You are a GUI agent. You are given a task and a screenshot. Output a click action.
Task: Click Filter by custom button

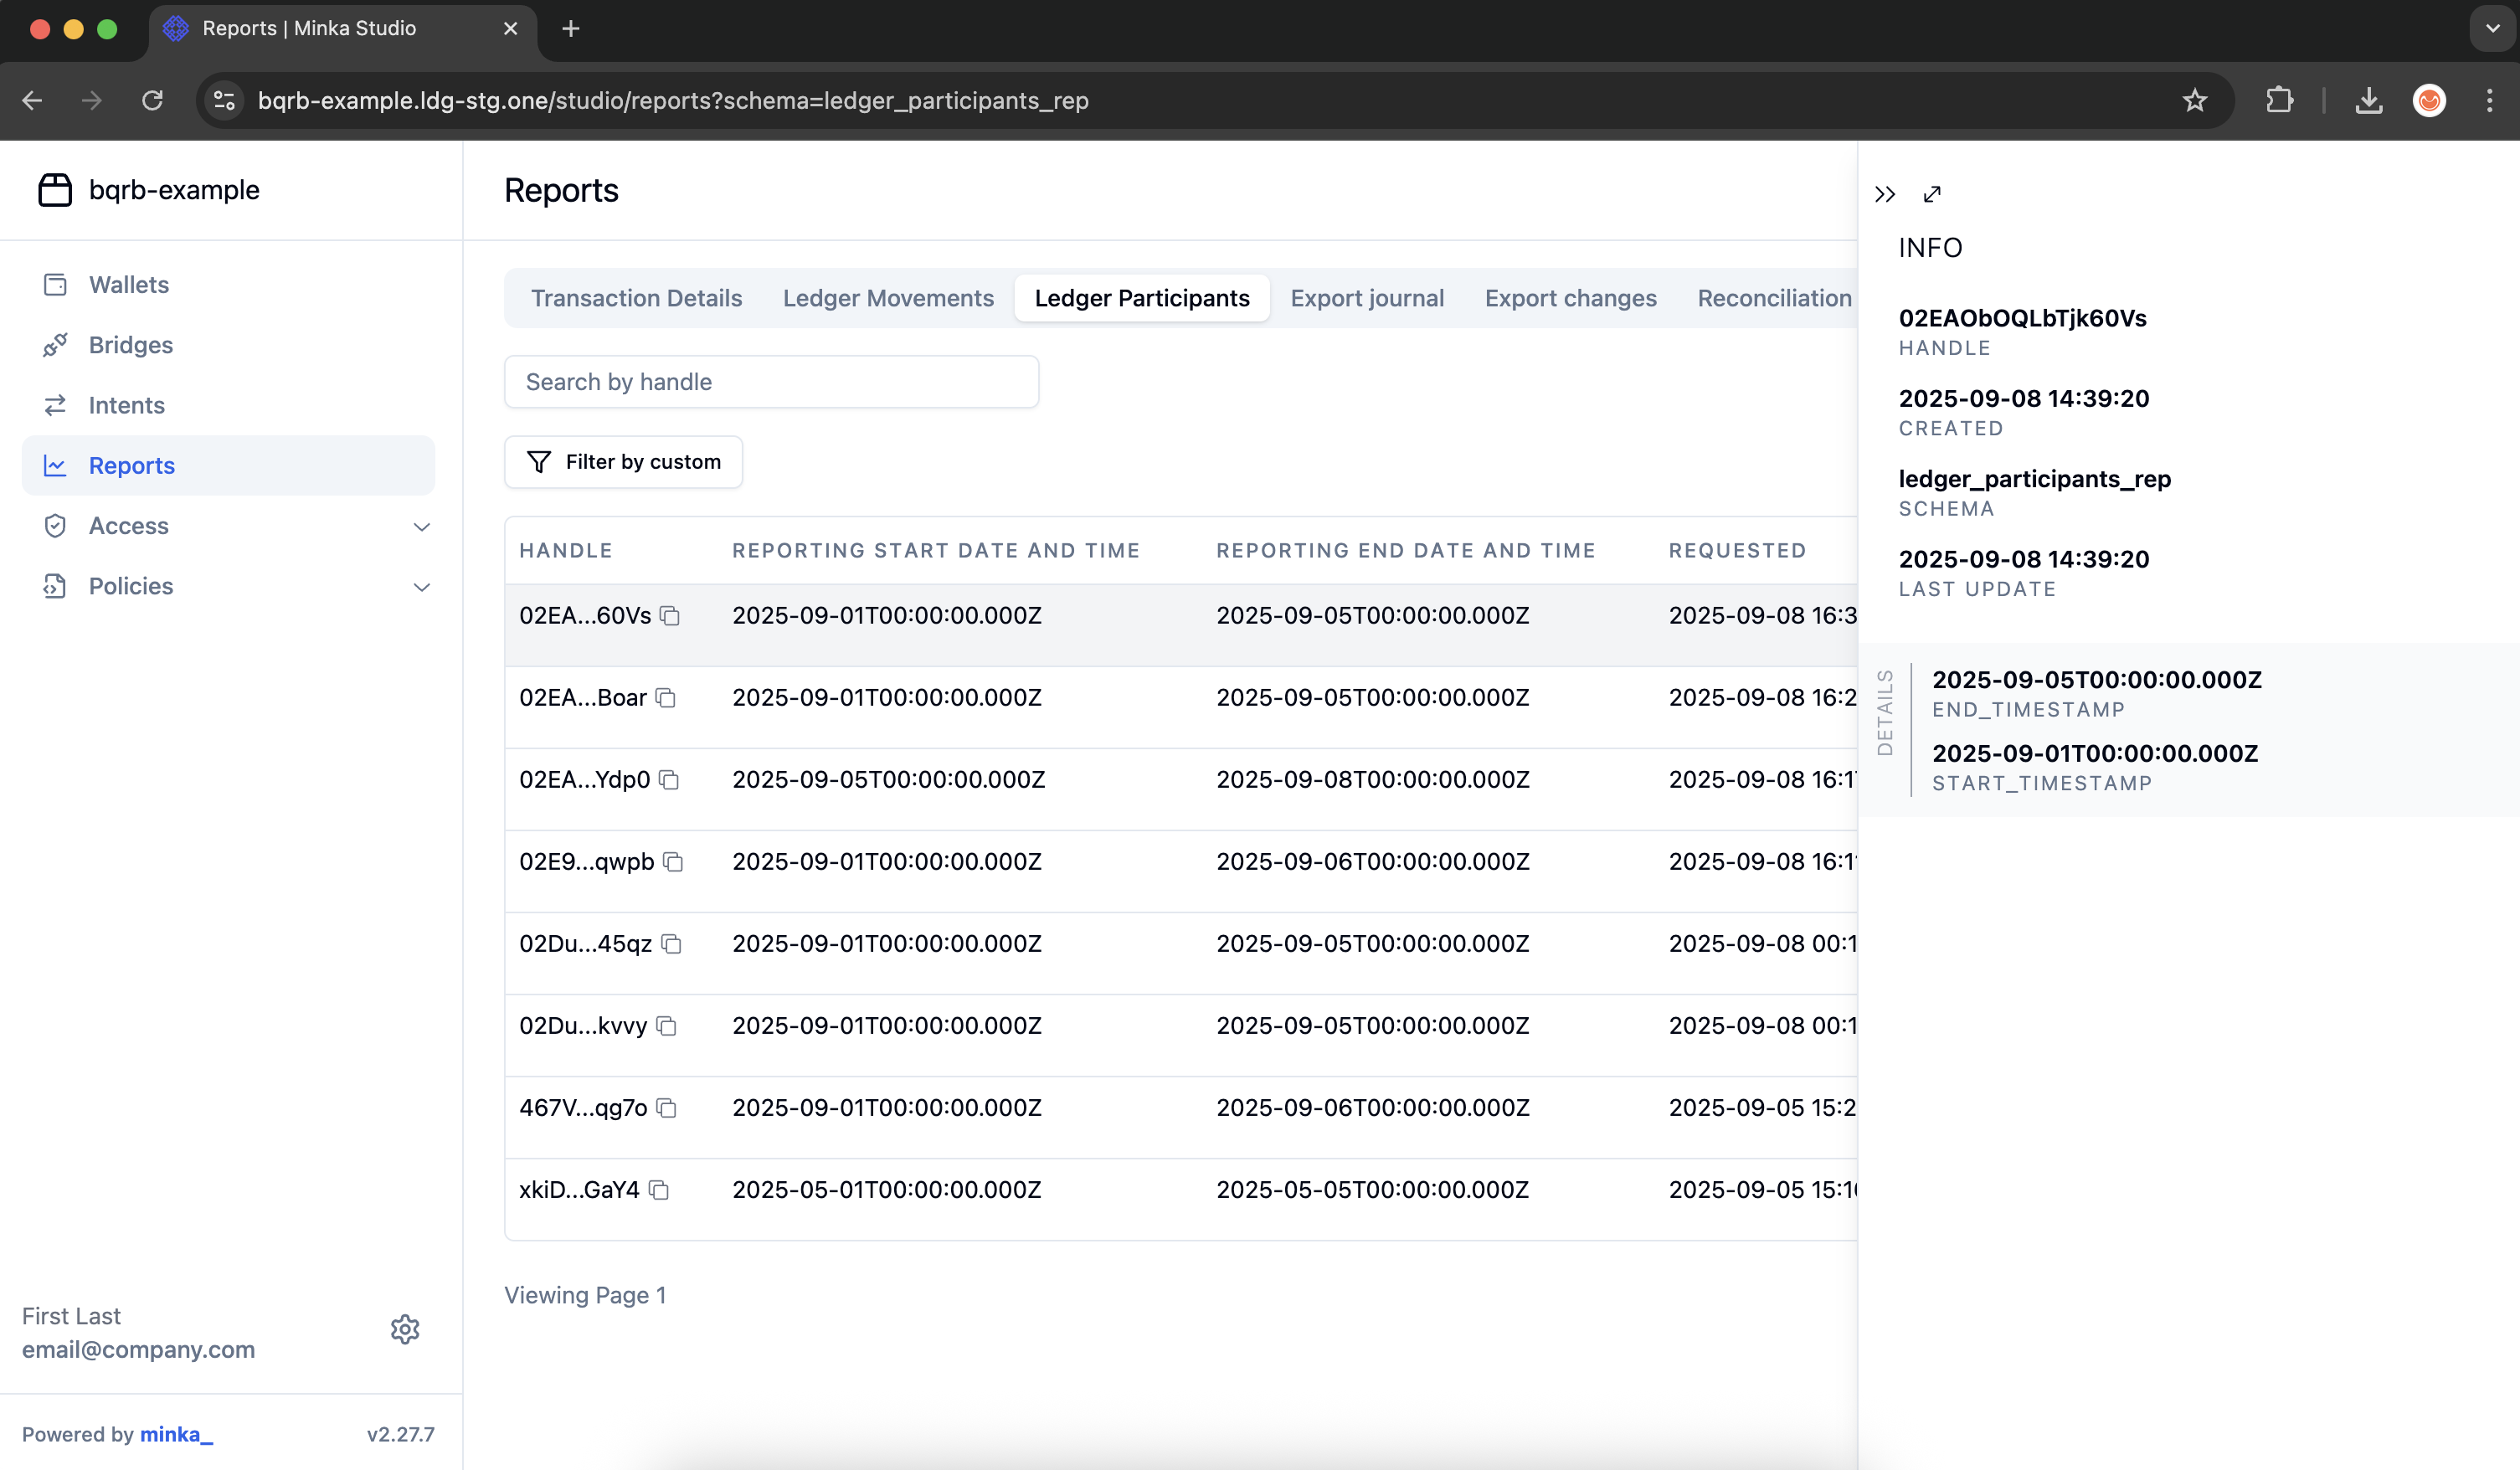click(x=623, y=462)
